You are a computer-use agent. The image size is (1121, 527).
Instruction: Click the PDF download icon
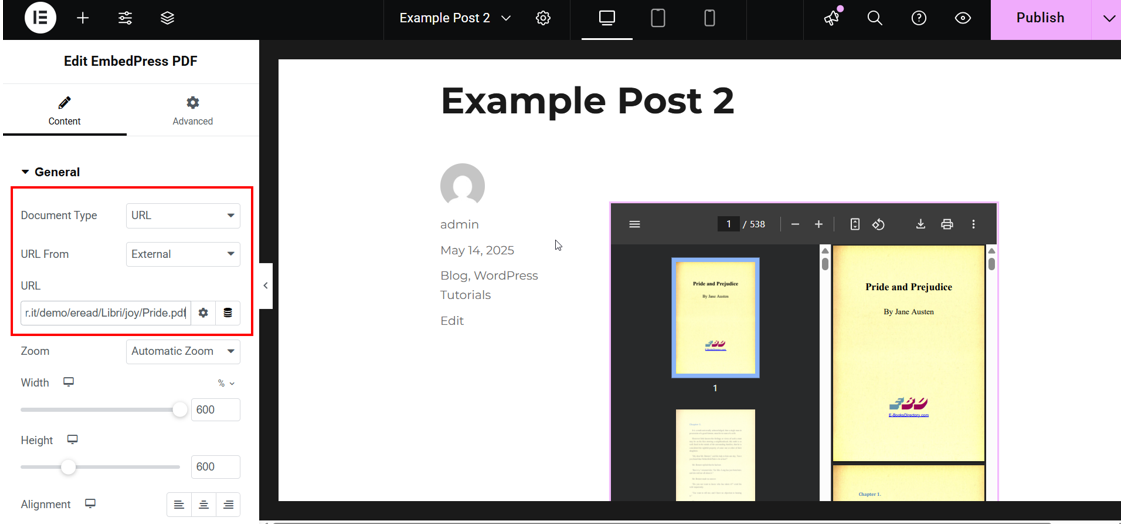click(x=920, y=224)
